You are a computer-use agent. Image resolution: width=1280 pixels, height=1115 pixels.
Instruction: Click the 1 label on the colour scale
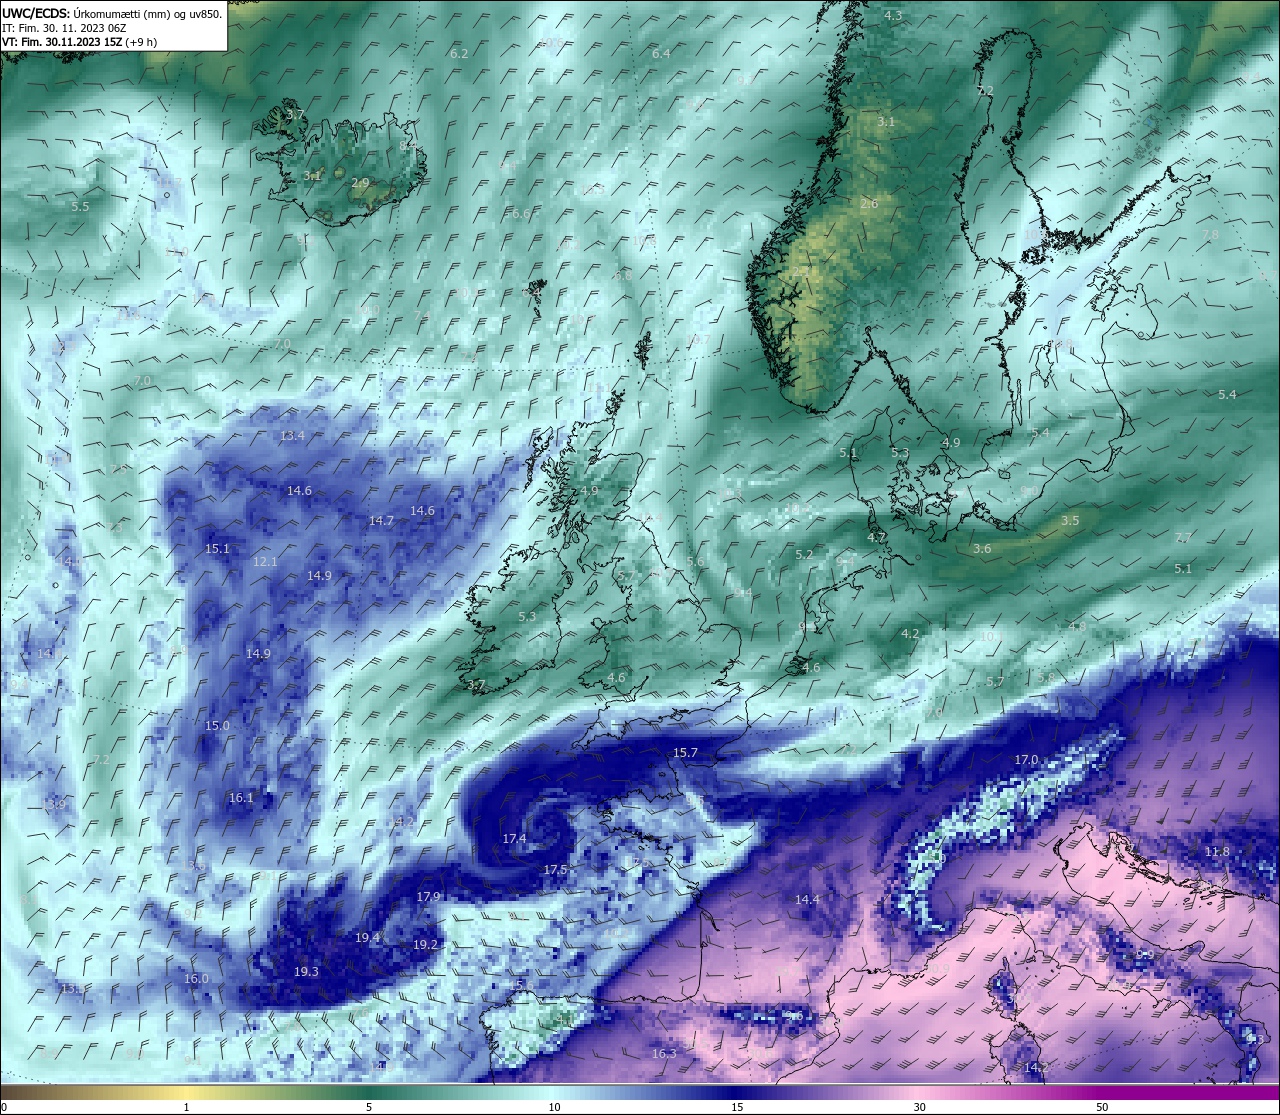coord(187,1107)
